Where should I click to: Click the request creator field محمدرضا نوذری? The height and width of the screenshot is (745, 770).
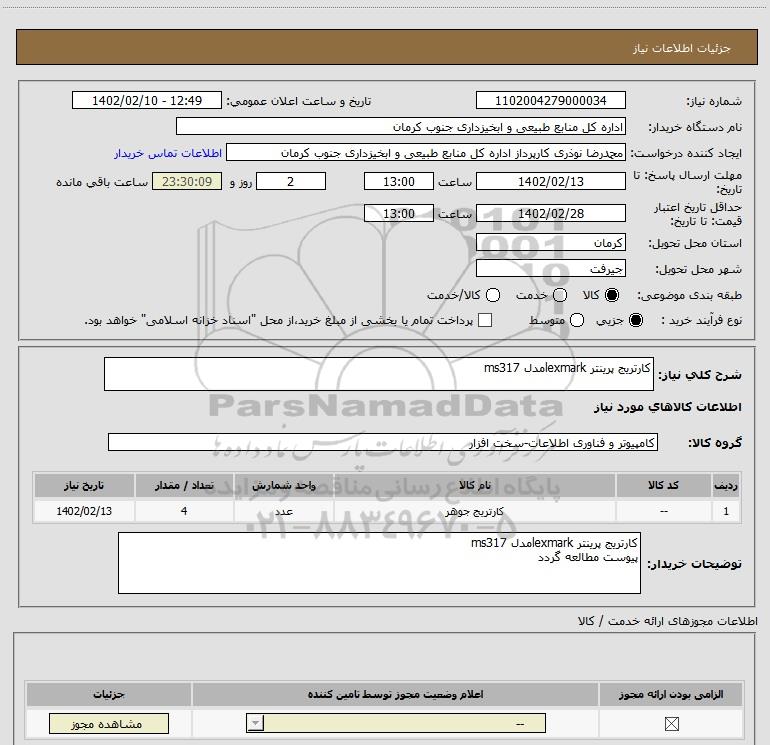[x=426, y=153]
